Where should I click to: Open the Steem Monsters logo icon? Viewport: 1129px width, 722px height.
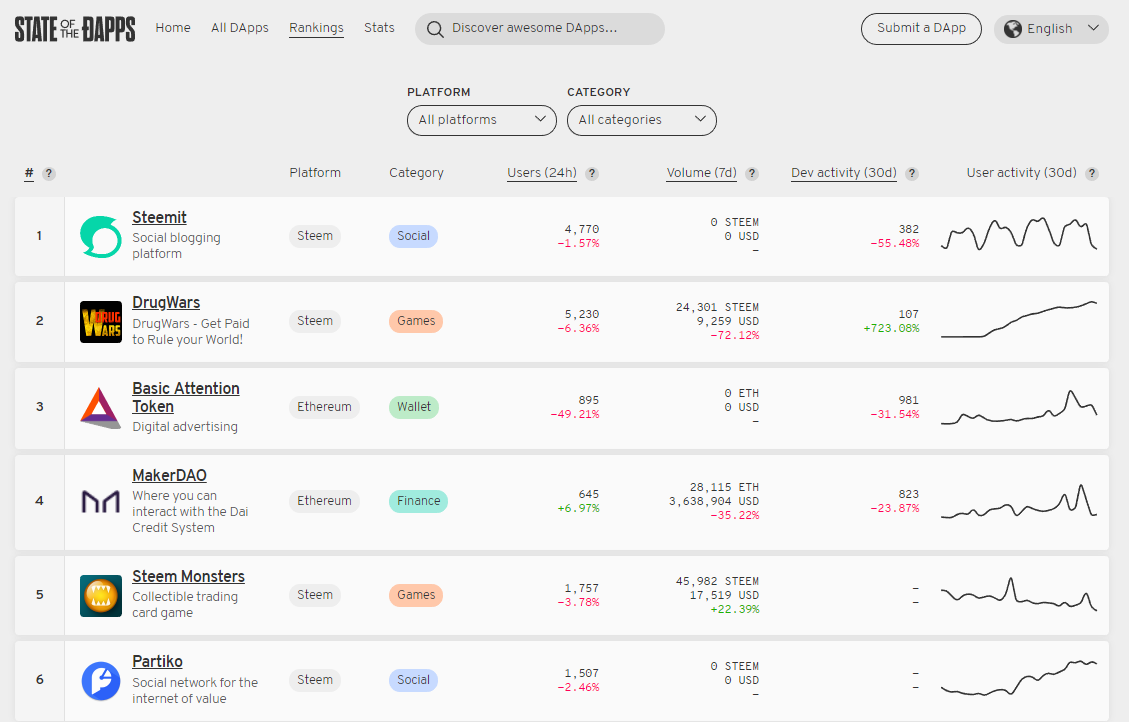[100, 595]
